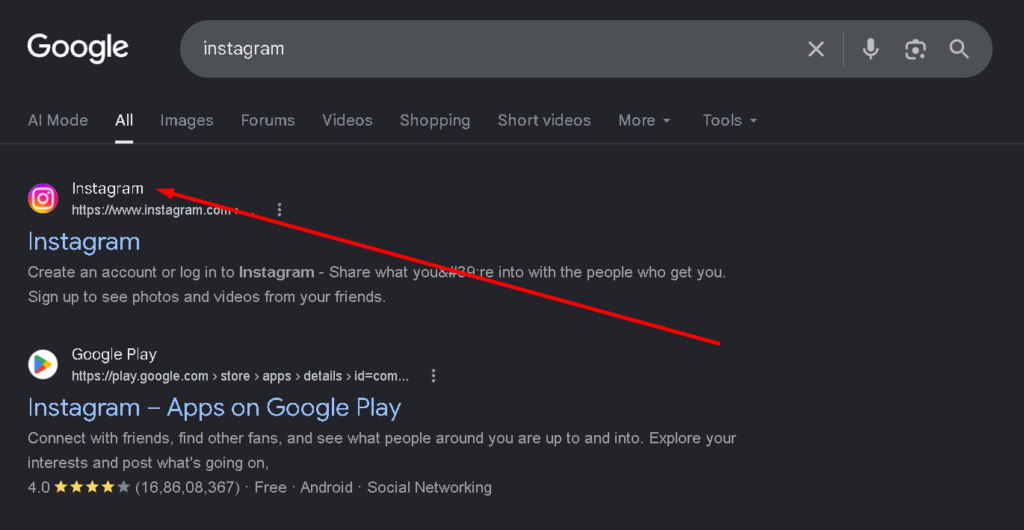Switch to Videos tab

coord(347,120)
